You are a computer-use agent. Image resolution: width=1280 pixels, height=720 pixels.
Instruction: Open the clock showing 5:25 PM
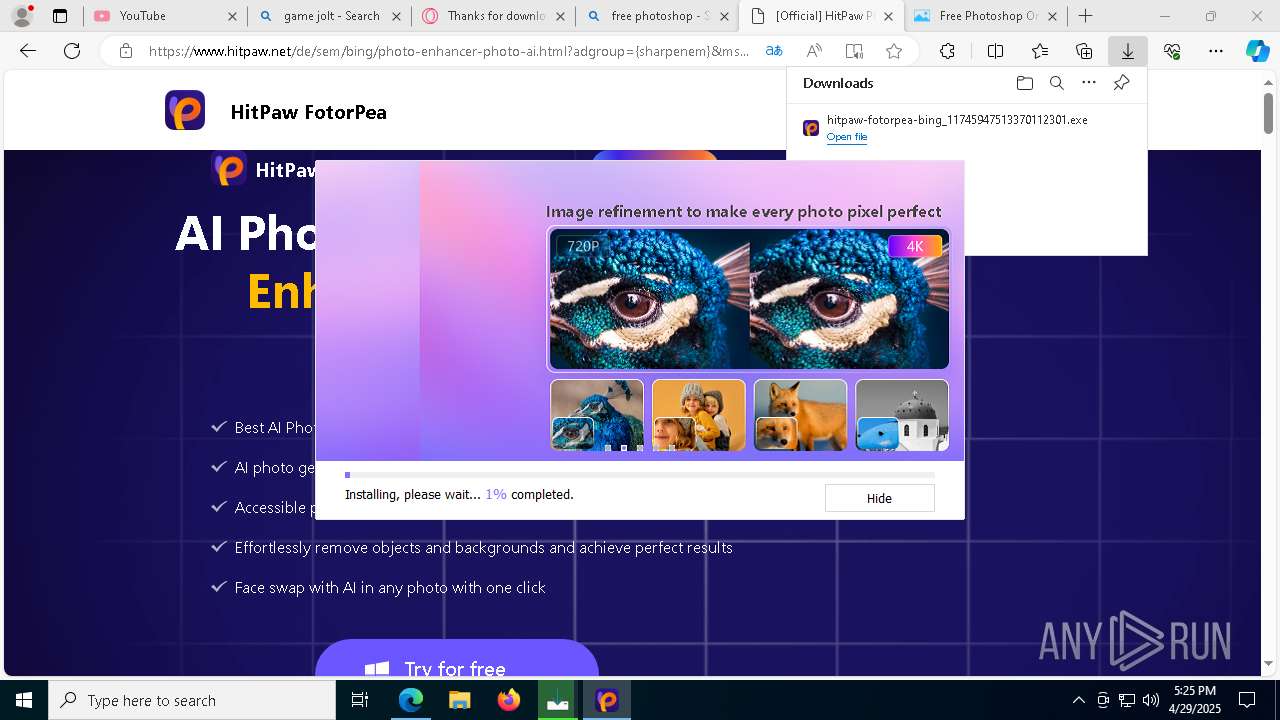(1194, 700)
